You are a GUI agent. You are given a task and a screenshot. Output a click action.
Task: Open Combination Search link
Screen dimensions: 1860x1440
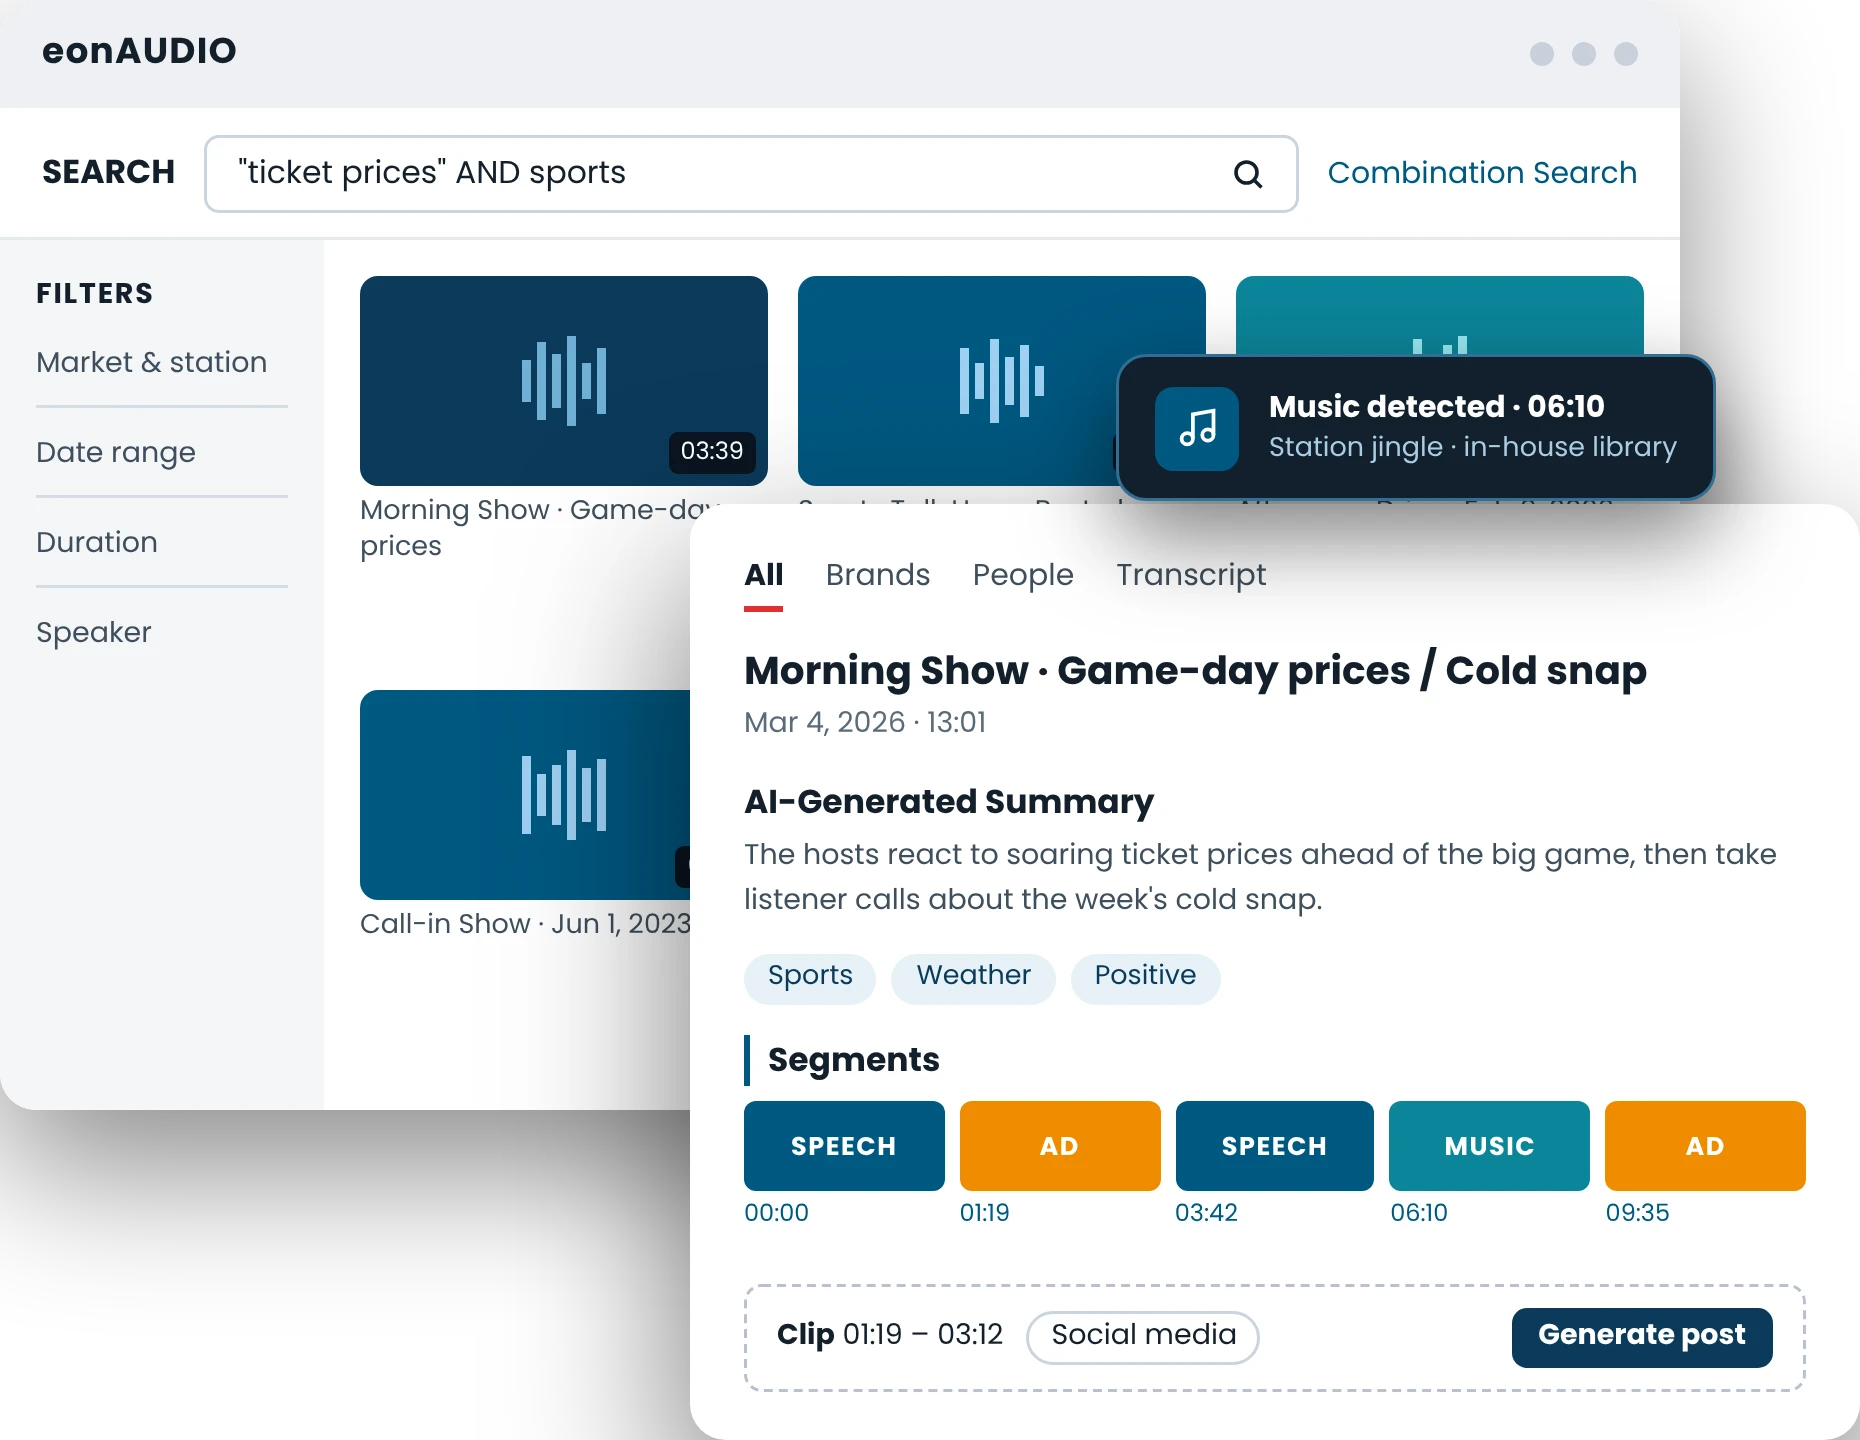[x=1482, y=173]
